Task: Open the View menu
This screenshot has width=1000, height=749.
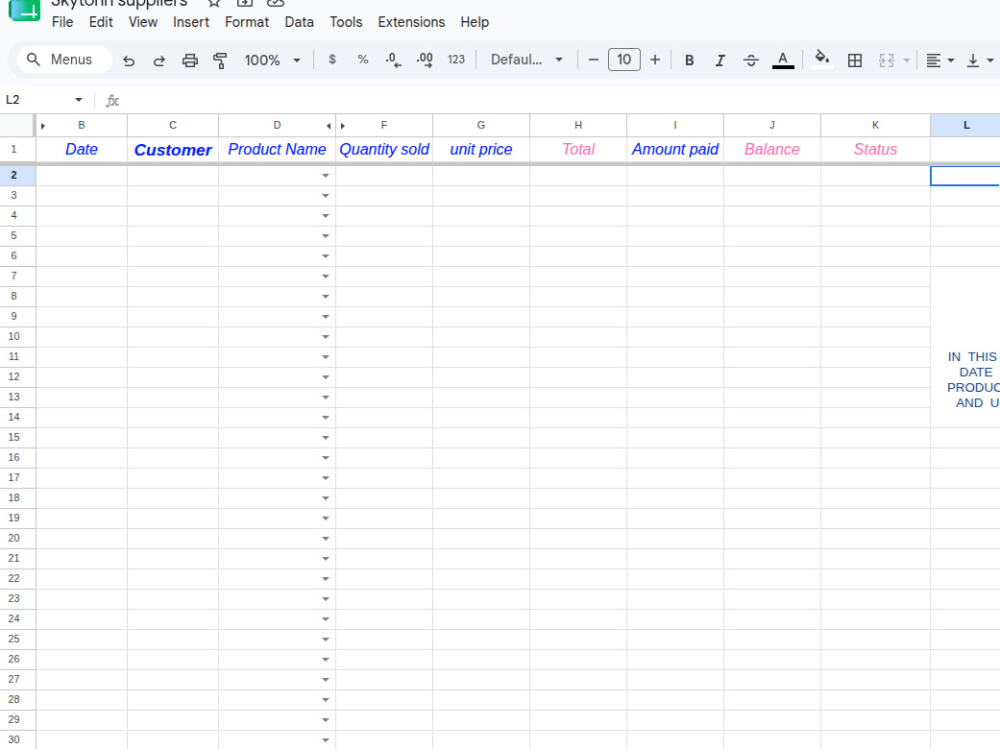Action: (x=143, y=22)
